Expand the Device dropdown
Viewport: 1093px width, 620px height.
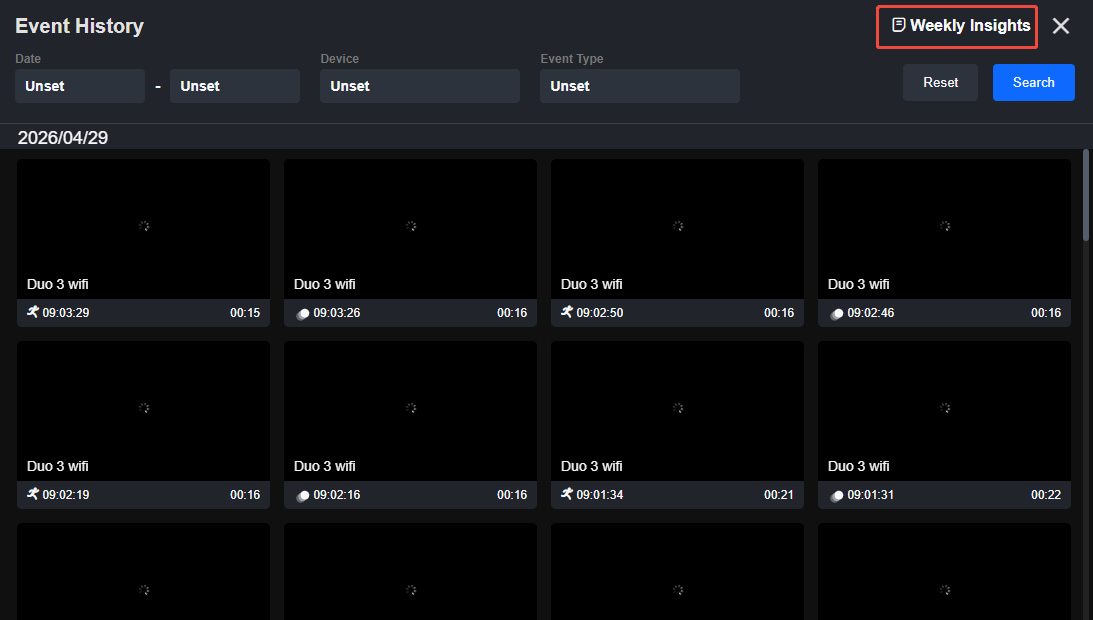click(x=420, y=86)
